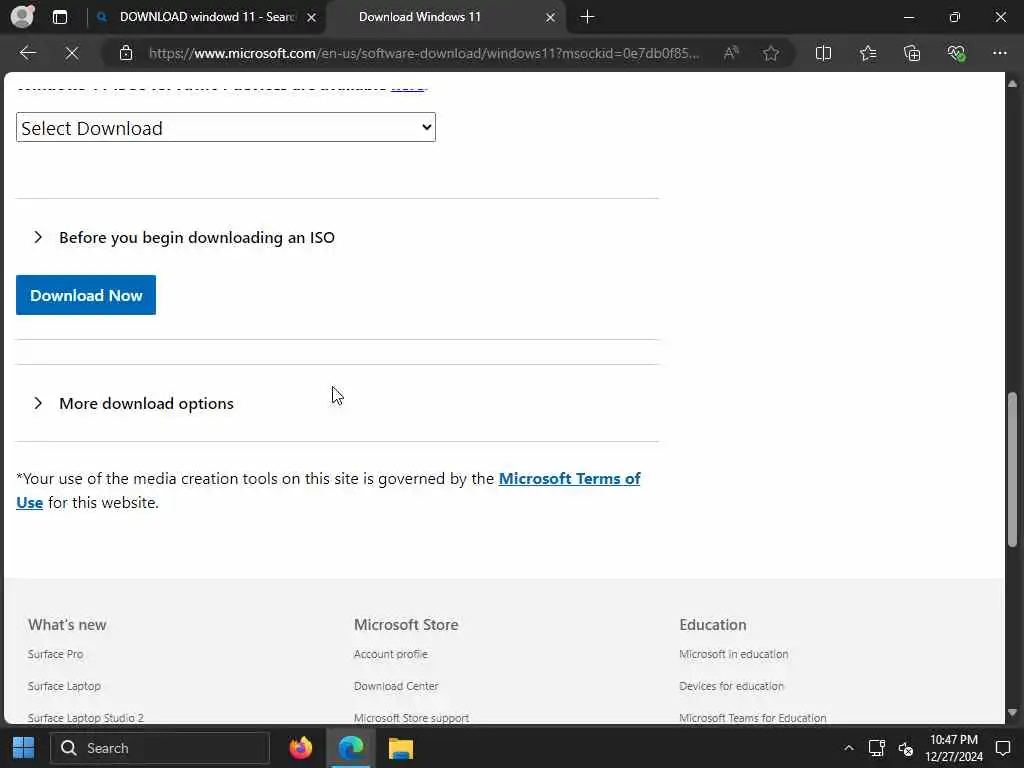
Task: Open the Select Download dropdown
Action: pos(226,127)
